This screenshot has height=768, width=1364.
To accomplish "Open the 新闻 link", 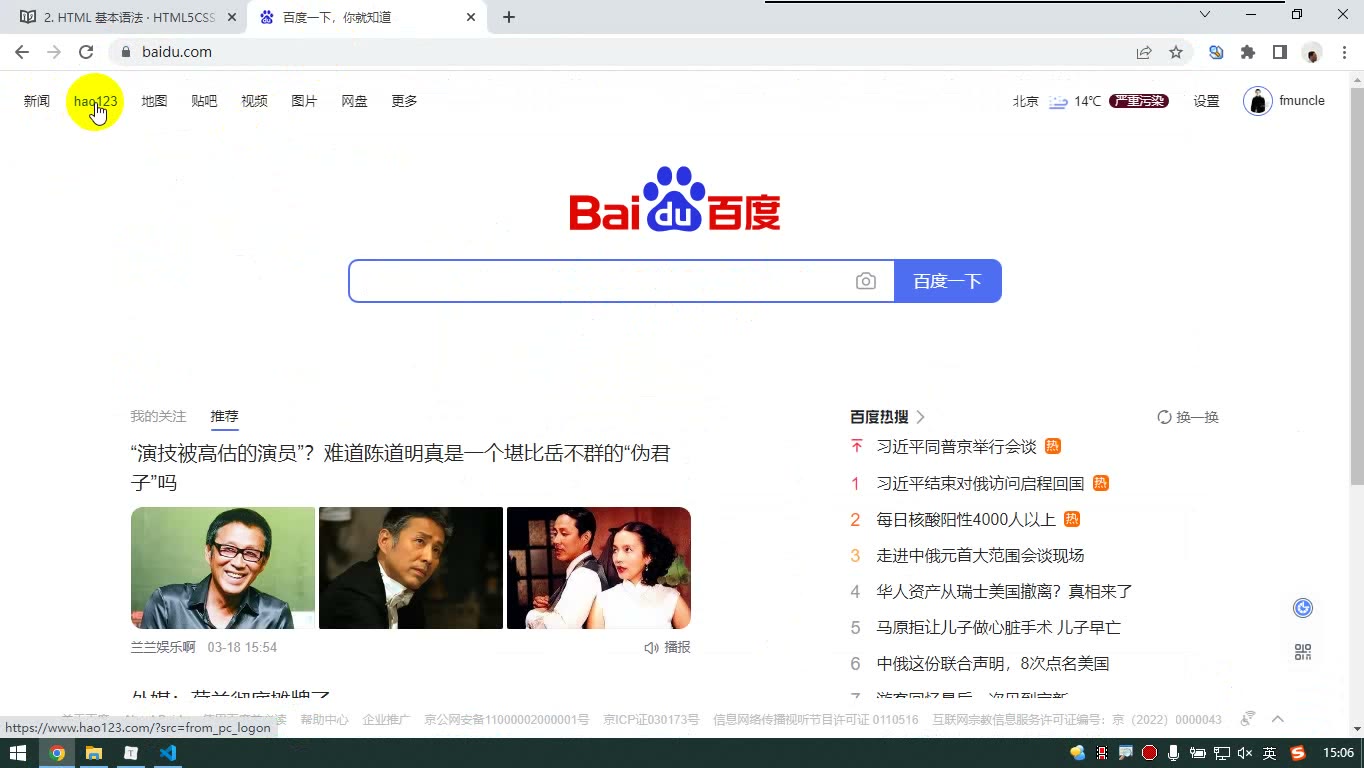I will coord(37,101).
